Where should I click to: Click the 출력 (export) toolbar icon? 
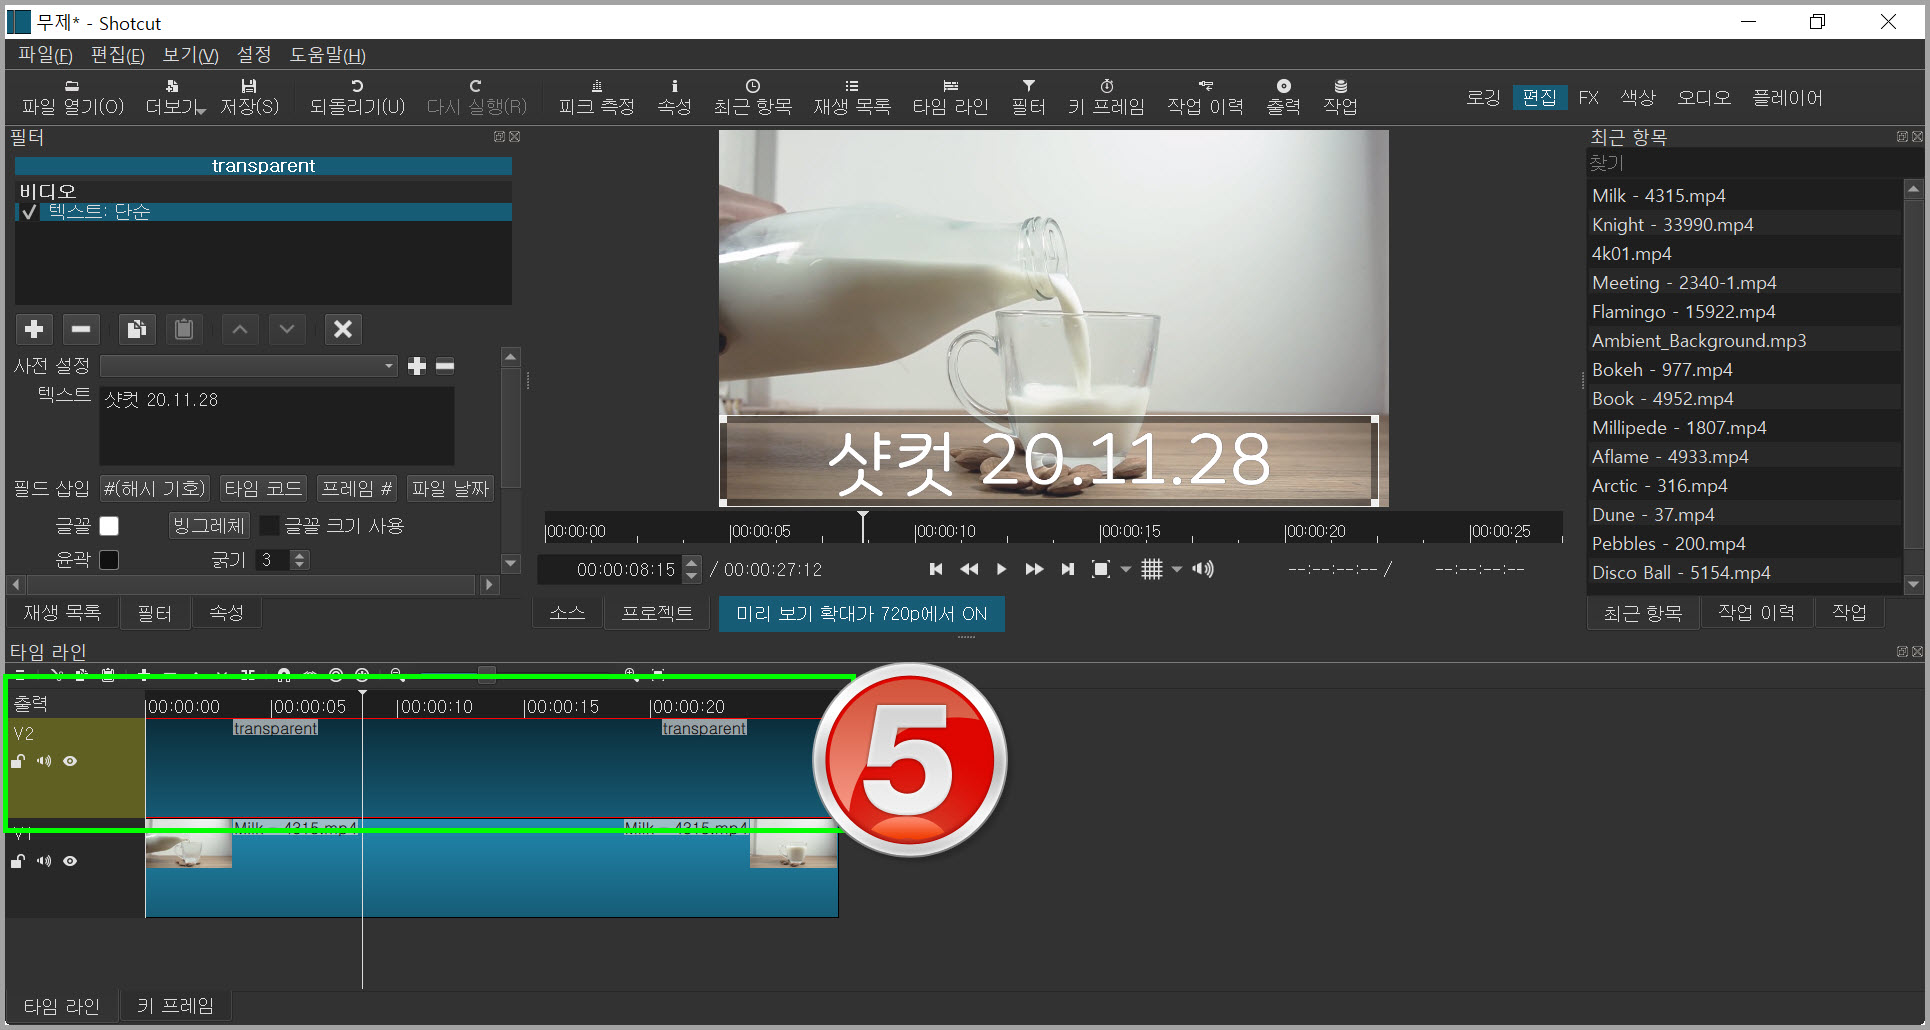[1283, 97]
